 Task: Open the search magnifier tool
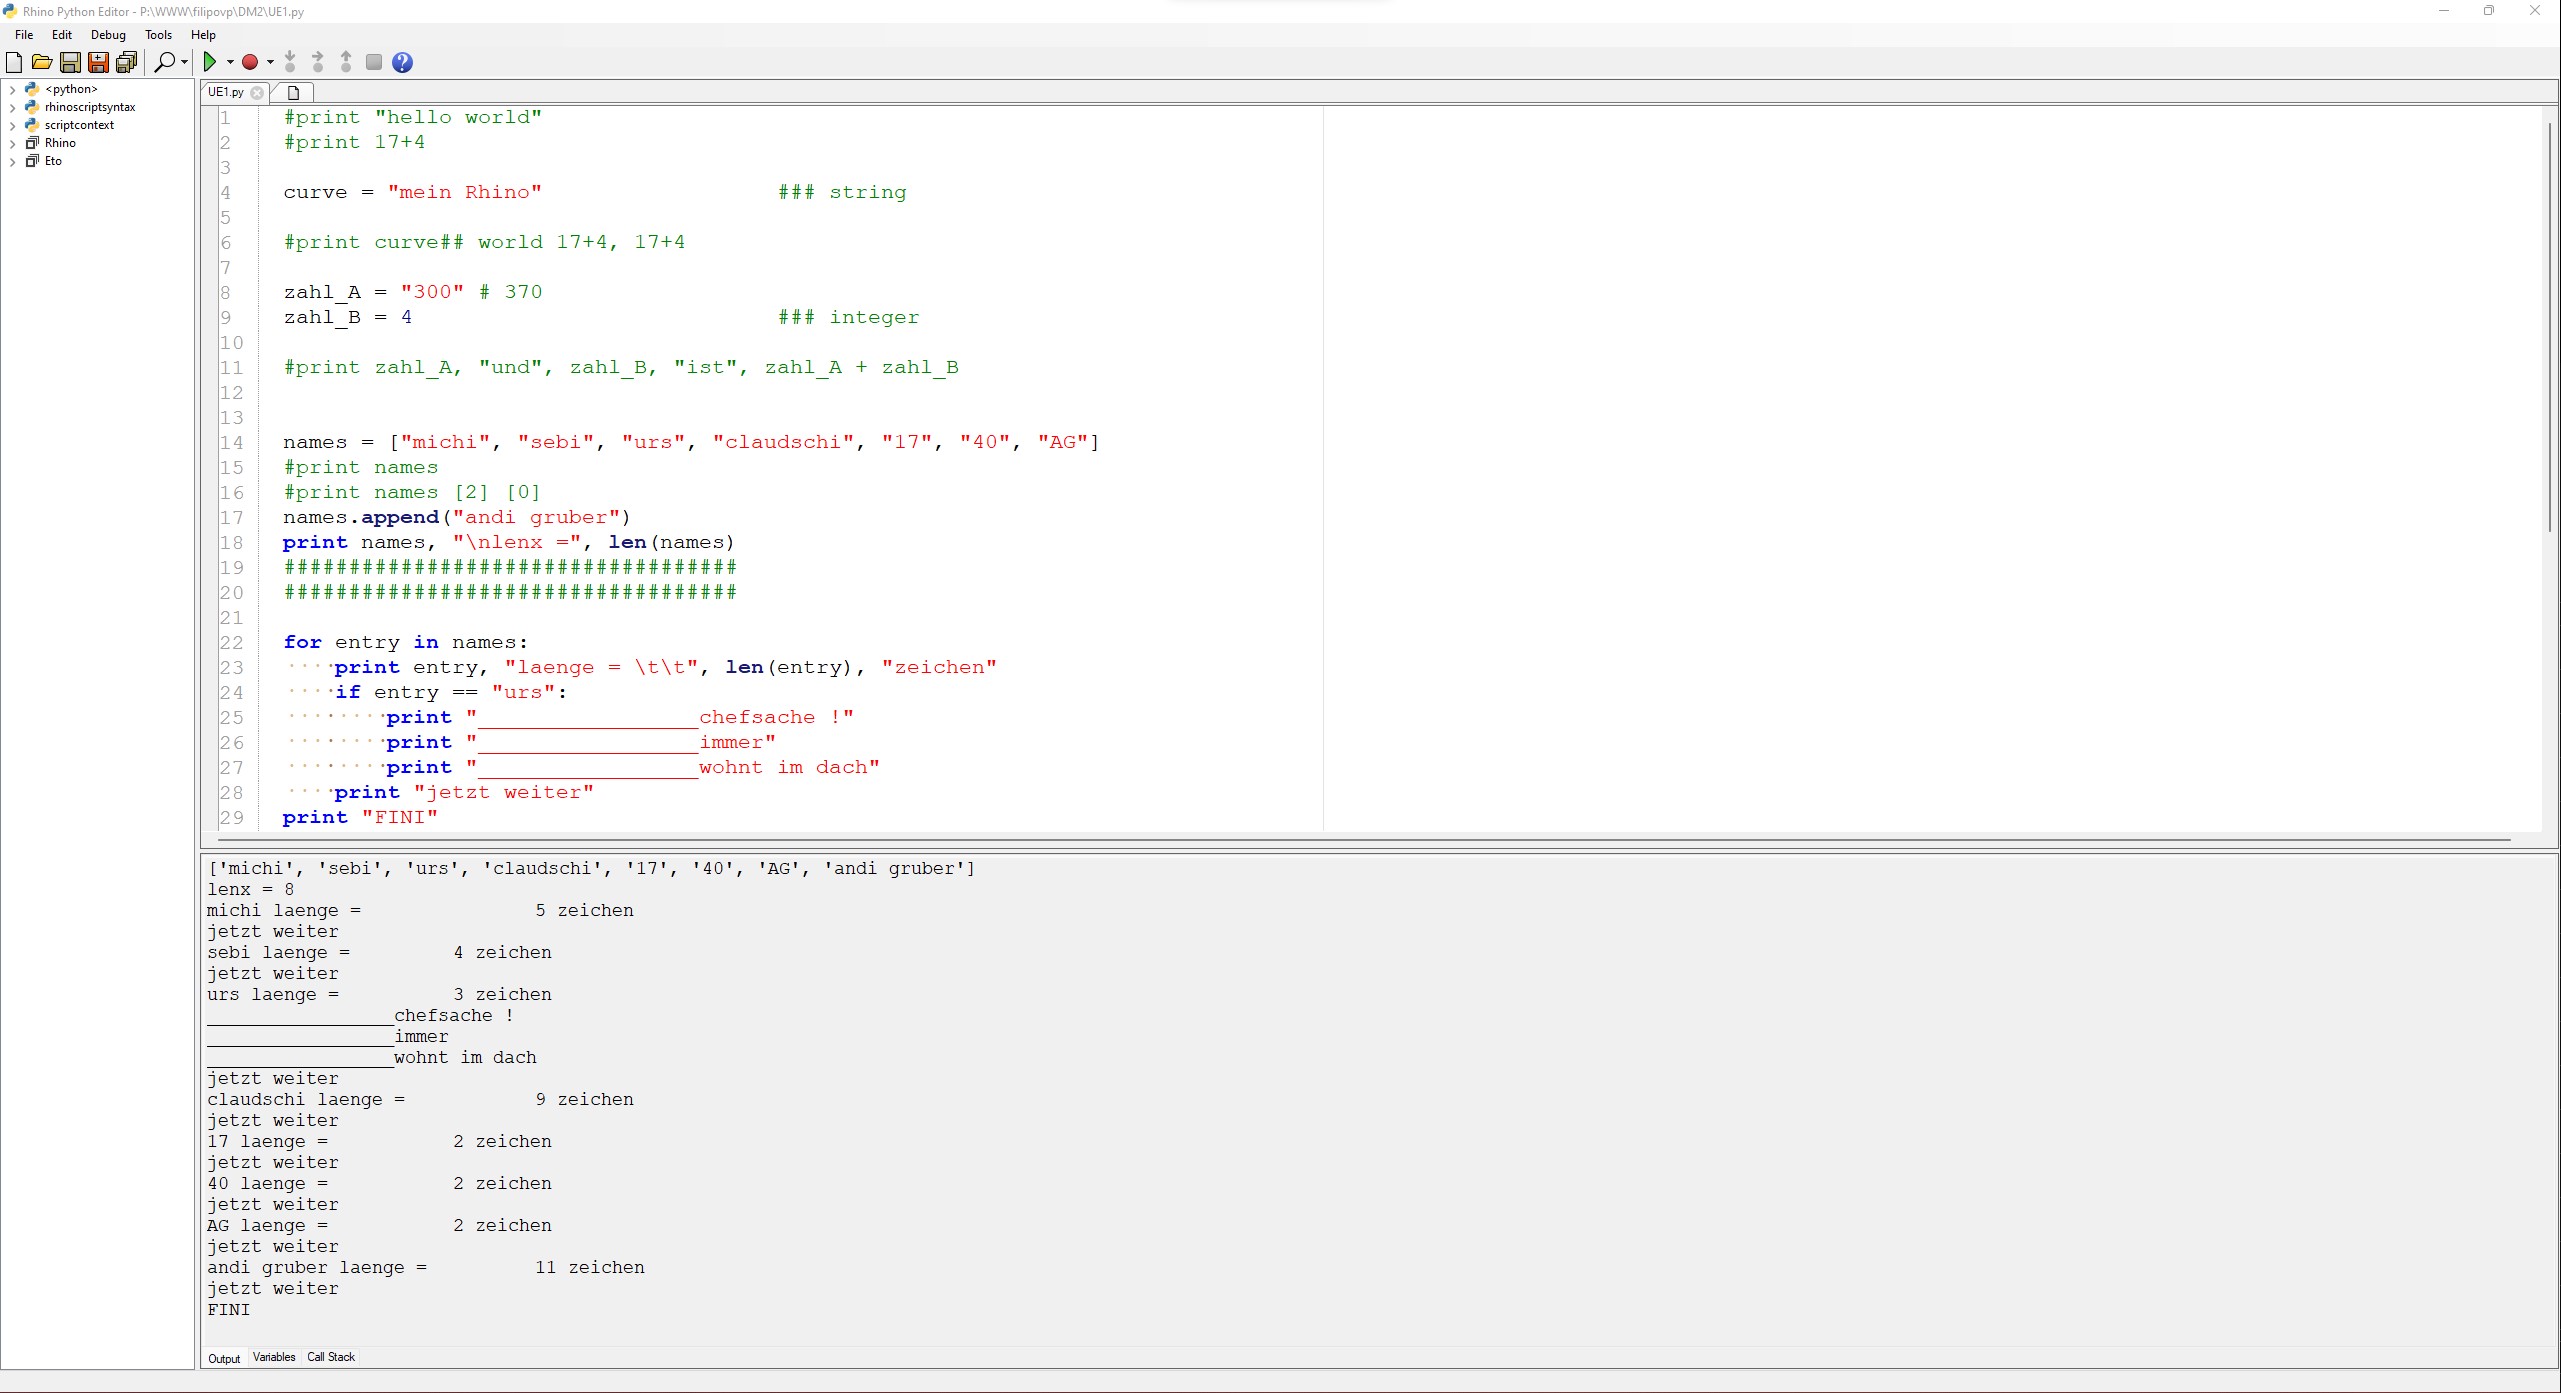tap(164, 62)
